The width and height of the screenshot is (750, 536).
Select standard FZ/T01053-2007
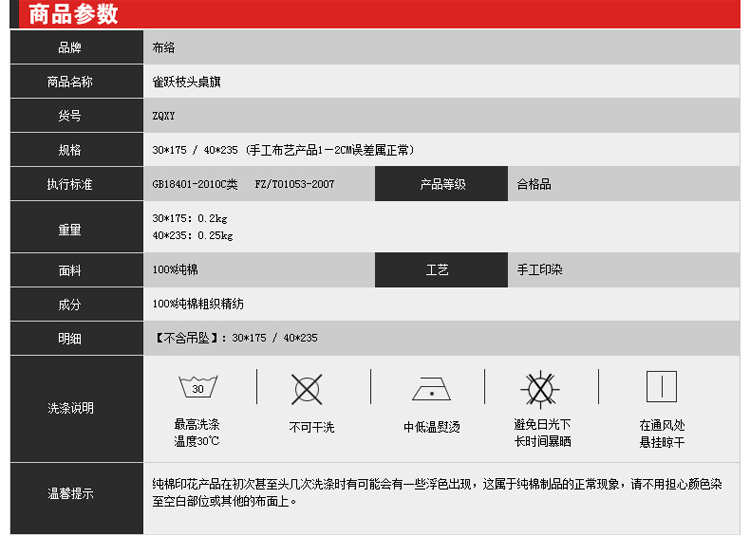(x=294, y=184)
